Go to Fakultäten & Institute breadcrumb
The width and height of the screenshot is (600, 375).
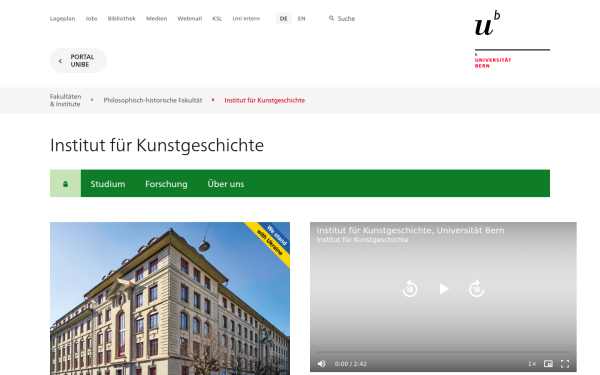pyautogui.click(x=65, y=100)
